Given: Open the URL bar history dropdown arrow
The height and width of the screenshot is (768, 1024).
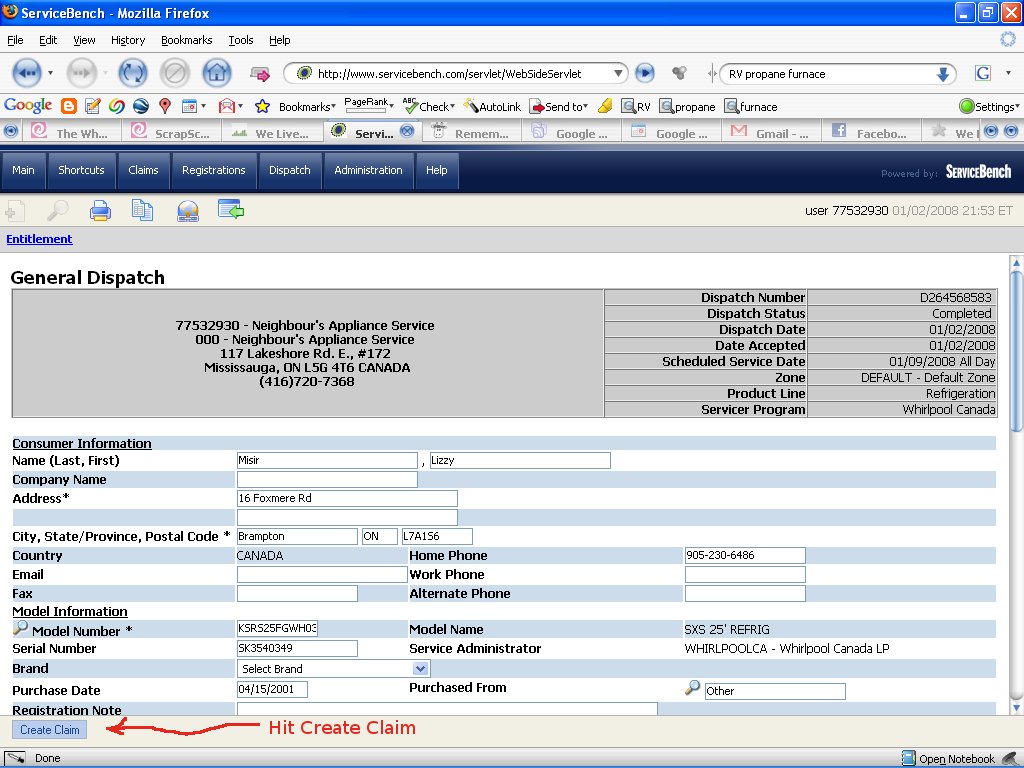Looking at the screenshot, I should (618, 73).
